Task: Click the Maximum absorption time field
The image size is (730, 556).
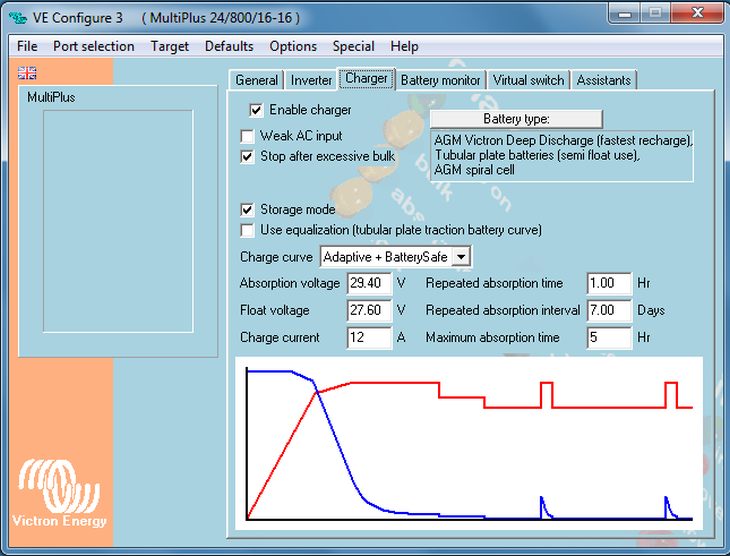Action: (x=609, y=338)
